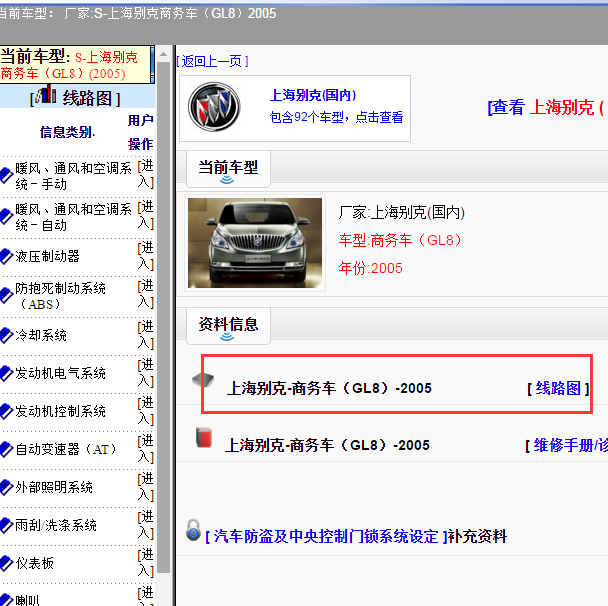Screen dimensions: 608x606
Task: Click 进入 for 外部照明系统
Action: click(x=145, y=487)
